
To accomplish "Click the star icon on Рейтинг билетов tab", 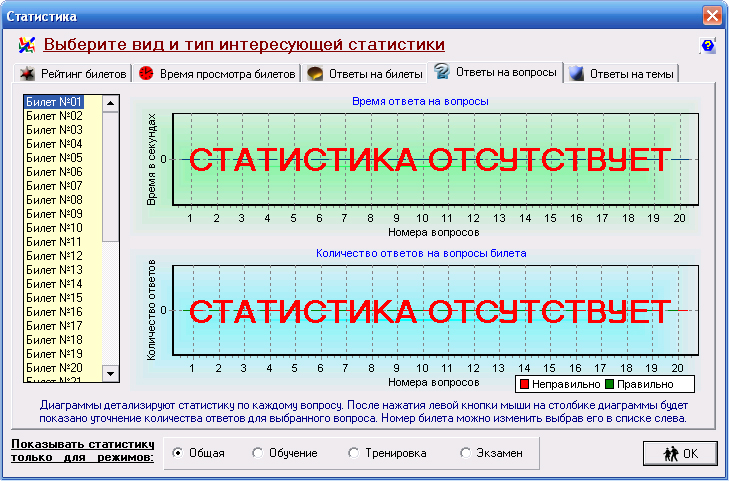I will tap(28, 73).
